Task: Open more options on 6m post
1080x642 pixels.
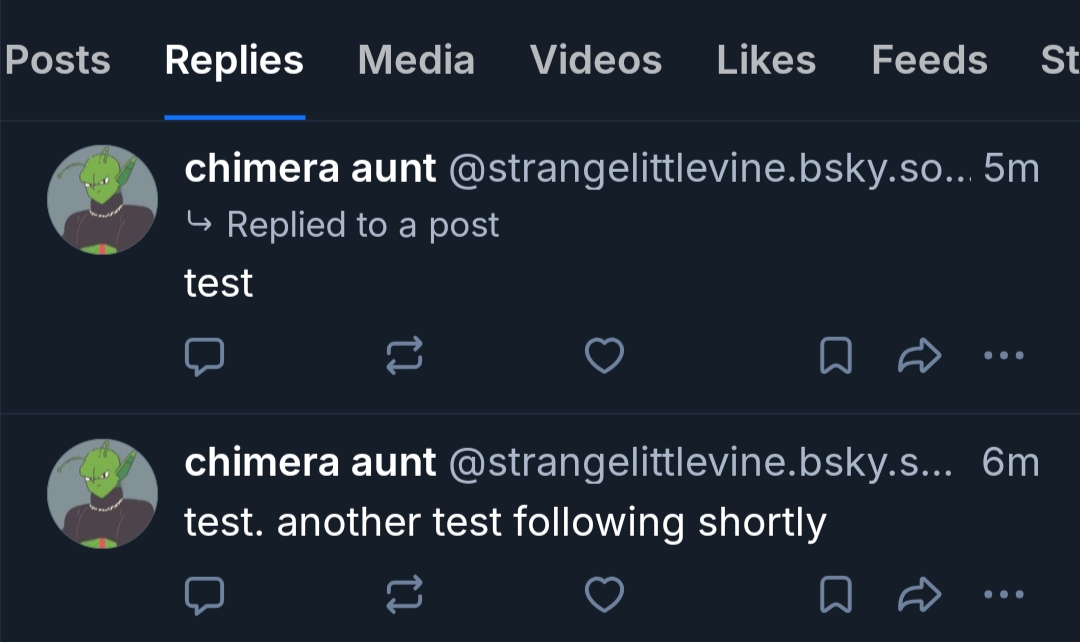Action: coord(1003,595)
